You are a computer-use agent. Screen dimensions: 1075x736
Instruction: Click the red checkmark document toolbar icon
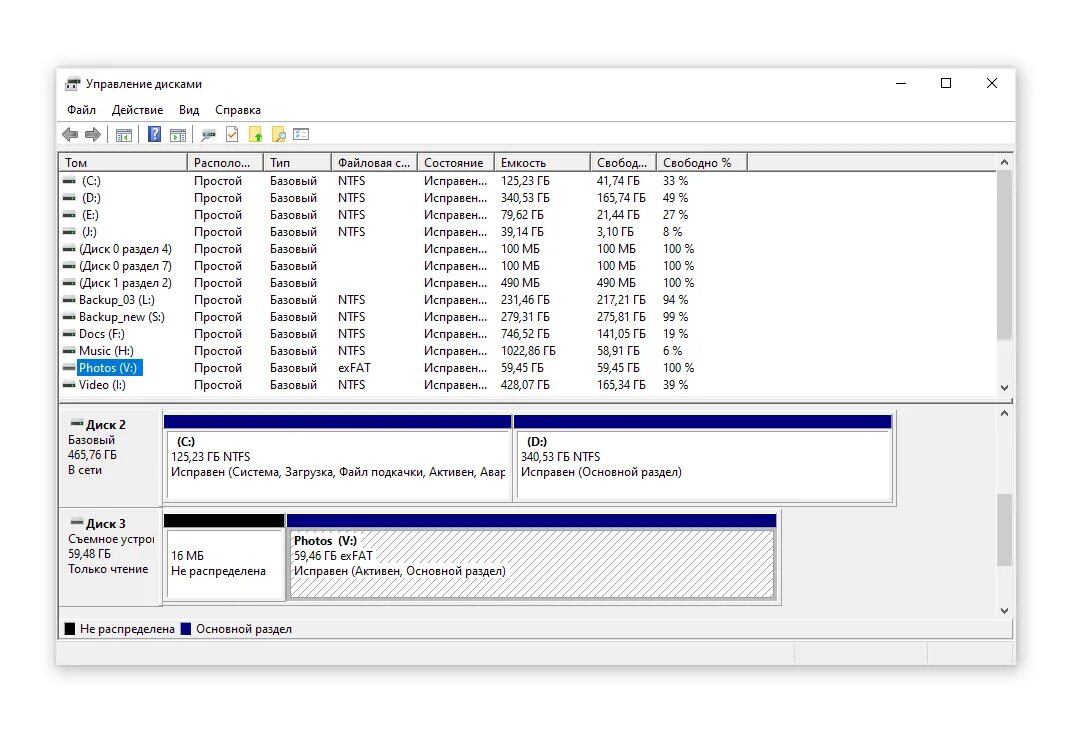point(232,134)
